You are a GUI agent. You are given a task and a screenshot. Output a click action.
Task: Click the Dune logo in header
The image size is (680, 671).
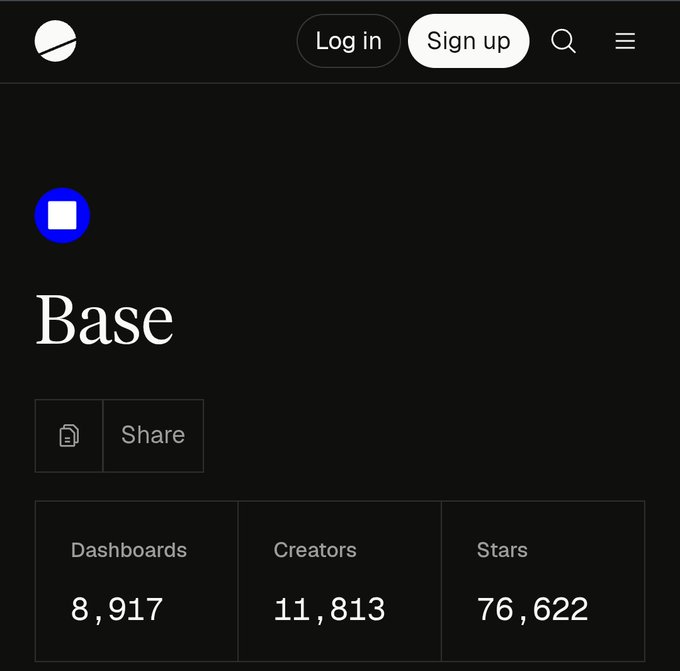point(55,41)
